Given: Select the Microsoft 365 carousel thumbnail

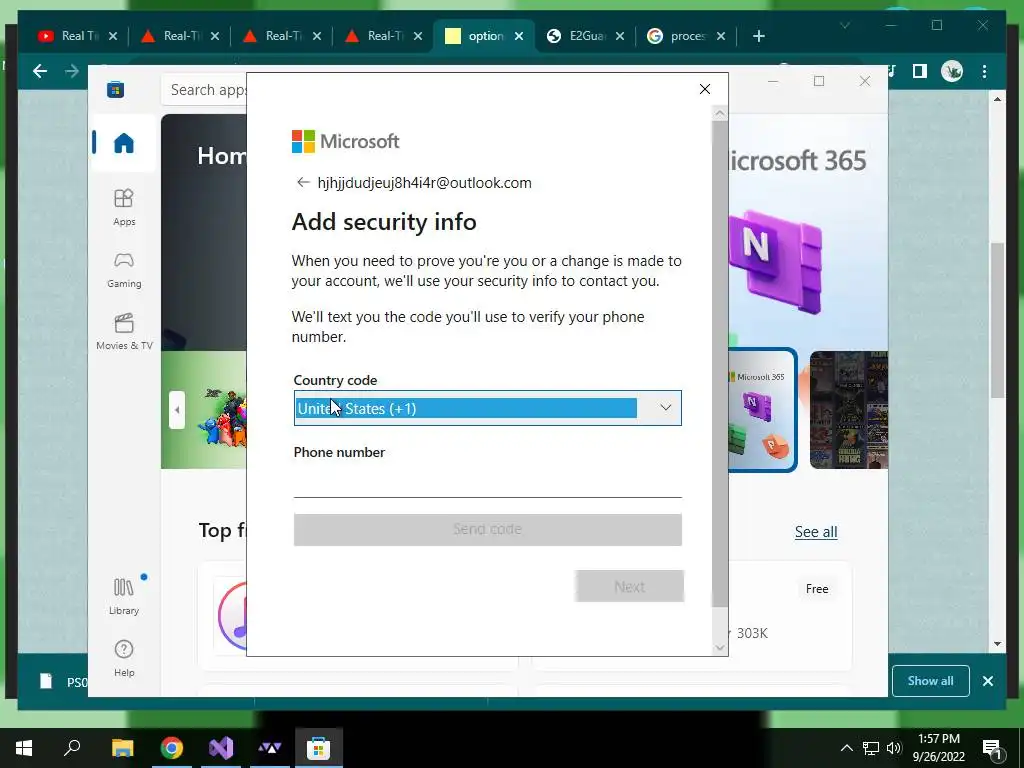Looking at the screenshot, I should point(761,409).
